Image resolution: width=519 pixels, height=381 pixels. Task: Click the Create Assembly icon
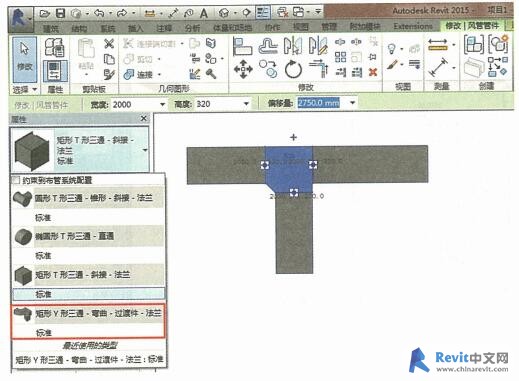click(474, 45)
